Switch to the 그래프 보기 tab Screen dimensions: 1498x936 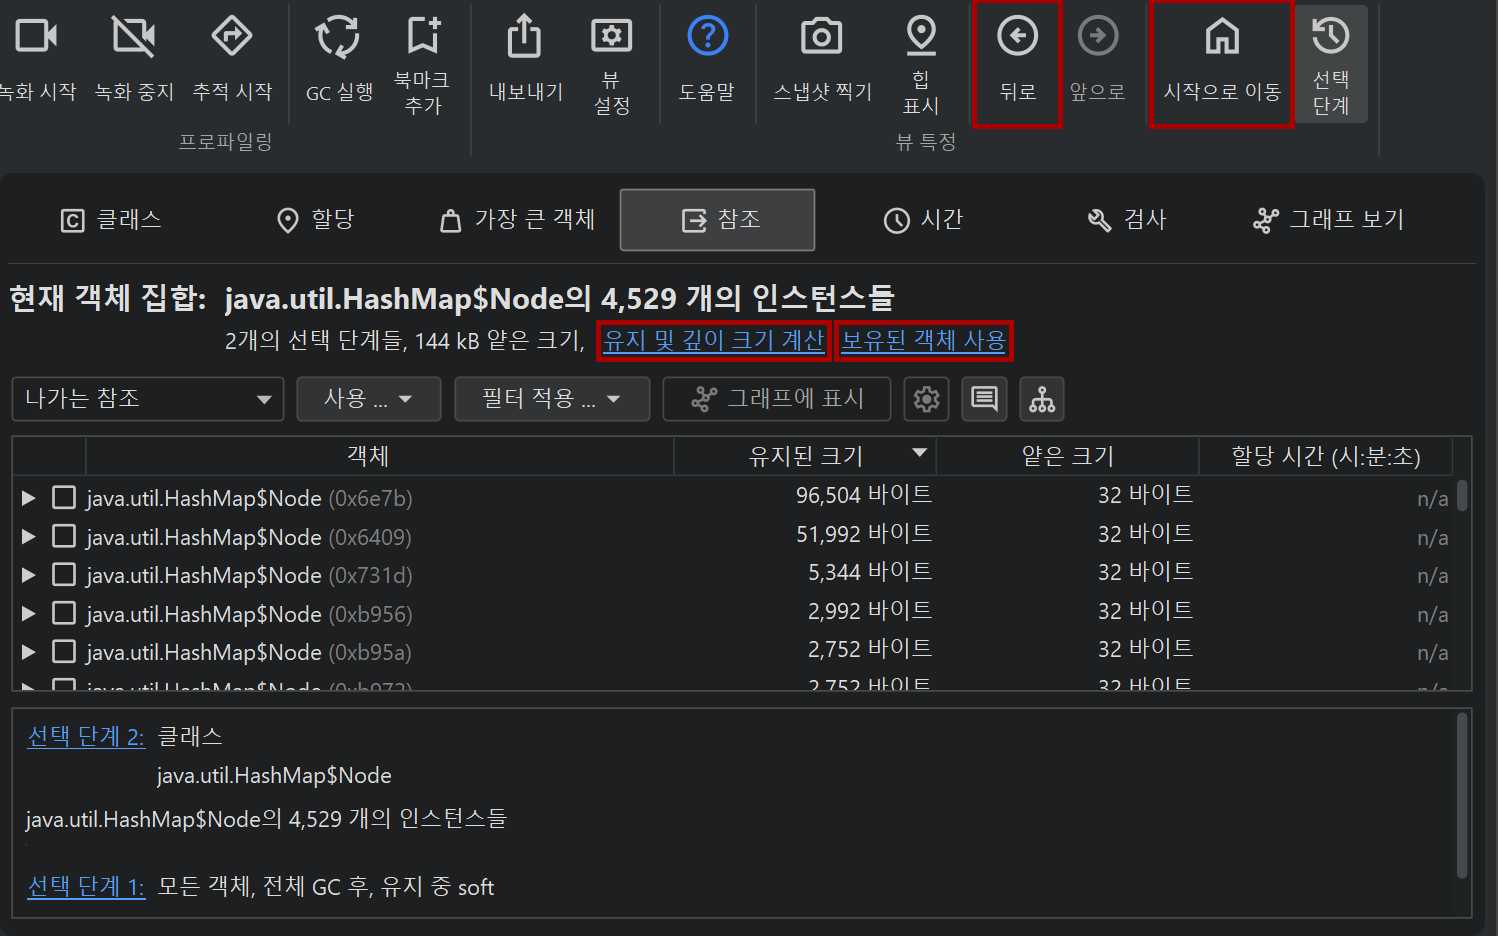pyautogui.click(x=1328, y=220)
